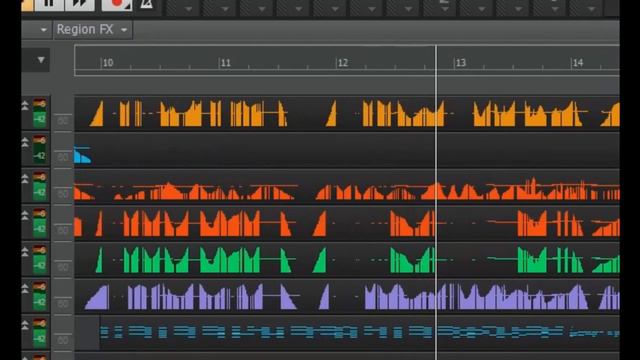Click the level meter of the green track
Screen dimensions: 640x360
(40, 259)
